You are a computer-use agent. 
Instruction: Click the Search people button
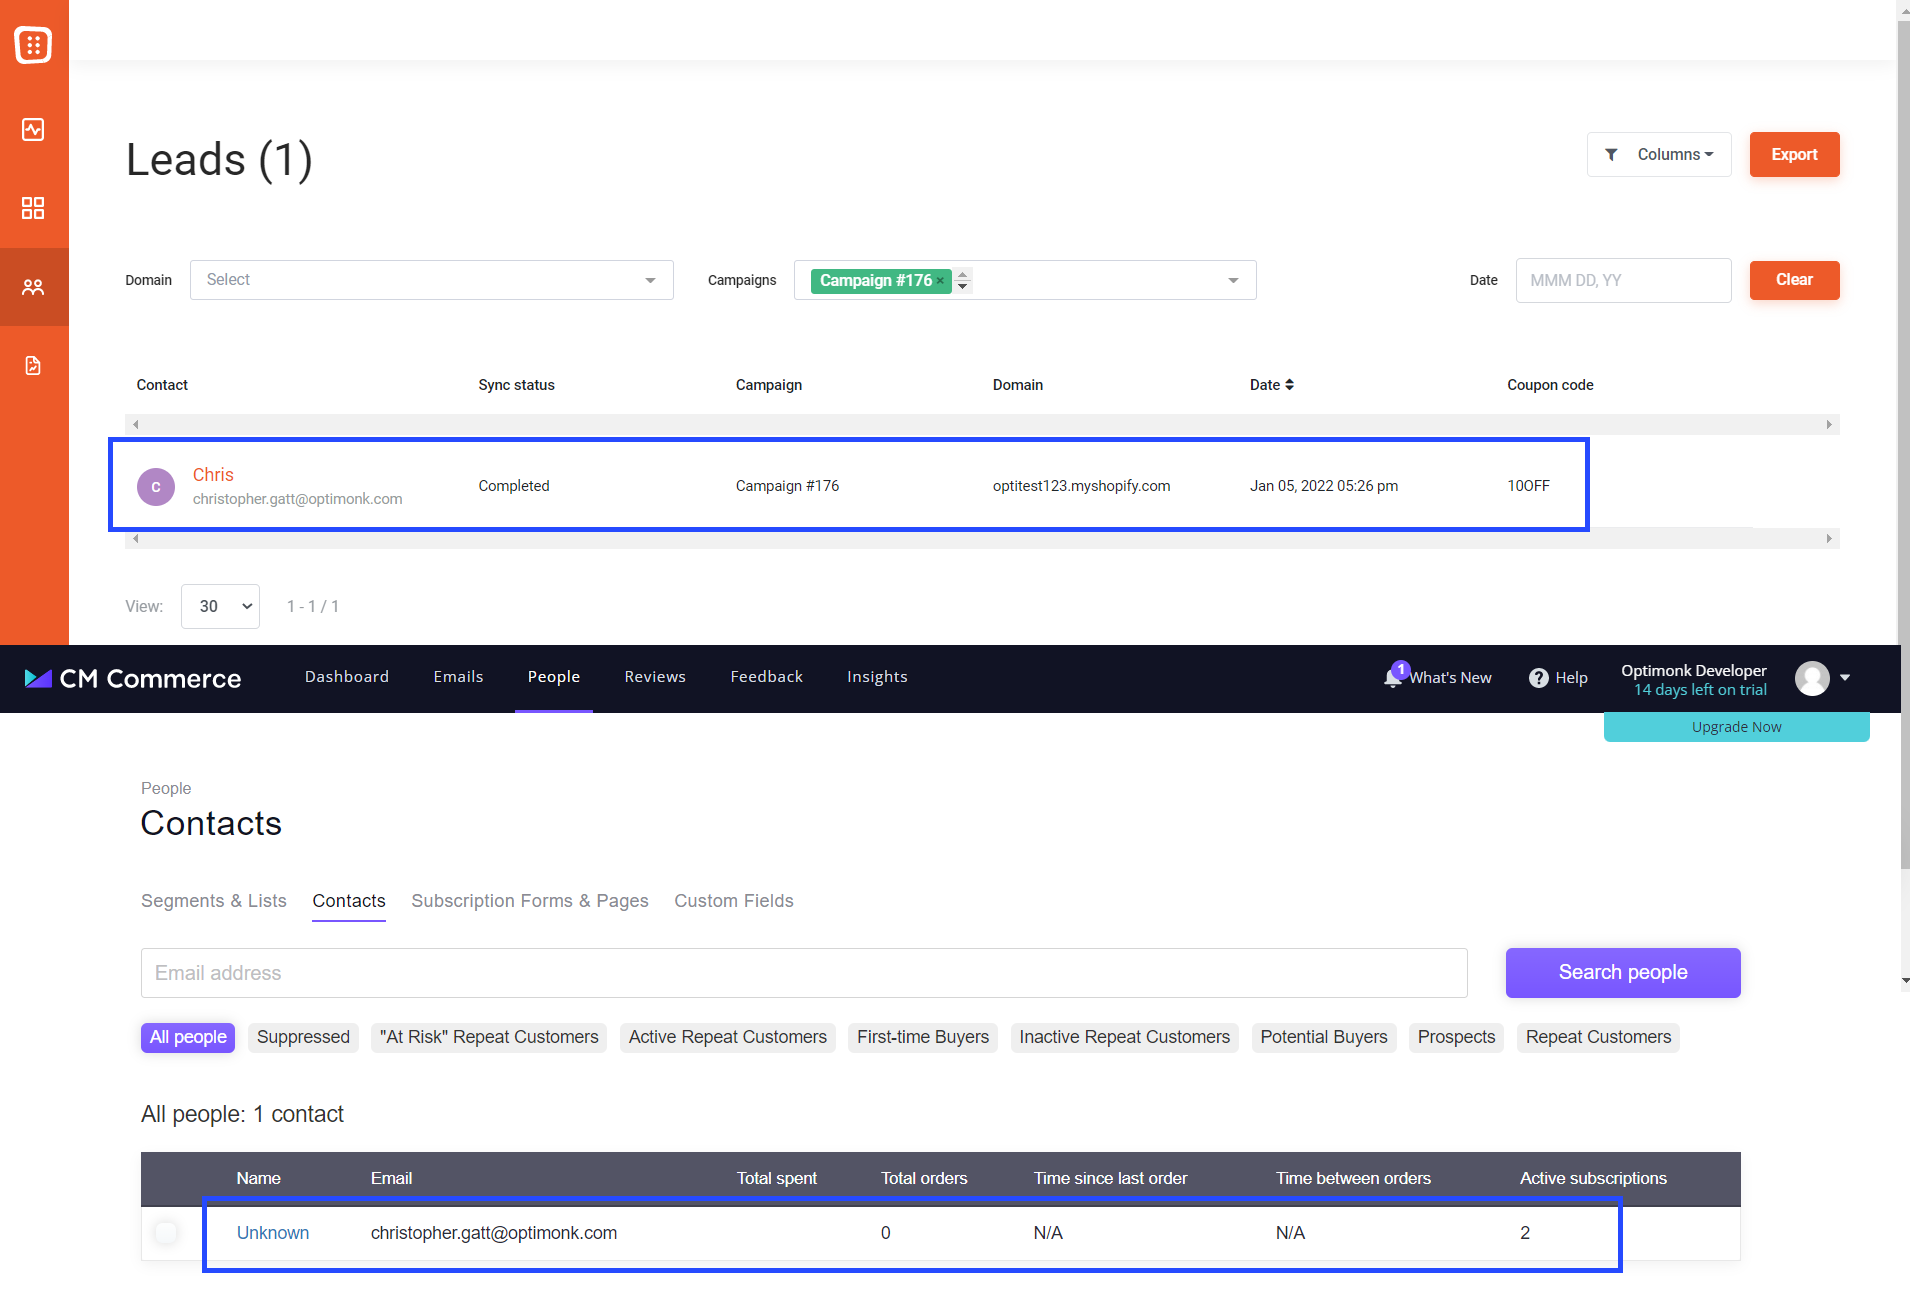coord(1623,973)
